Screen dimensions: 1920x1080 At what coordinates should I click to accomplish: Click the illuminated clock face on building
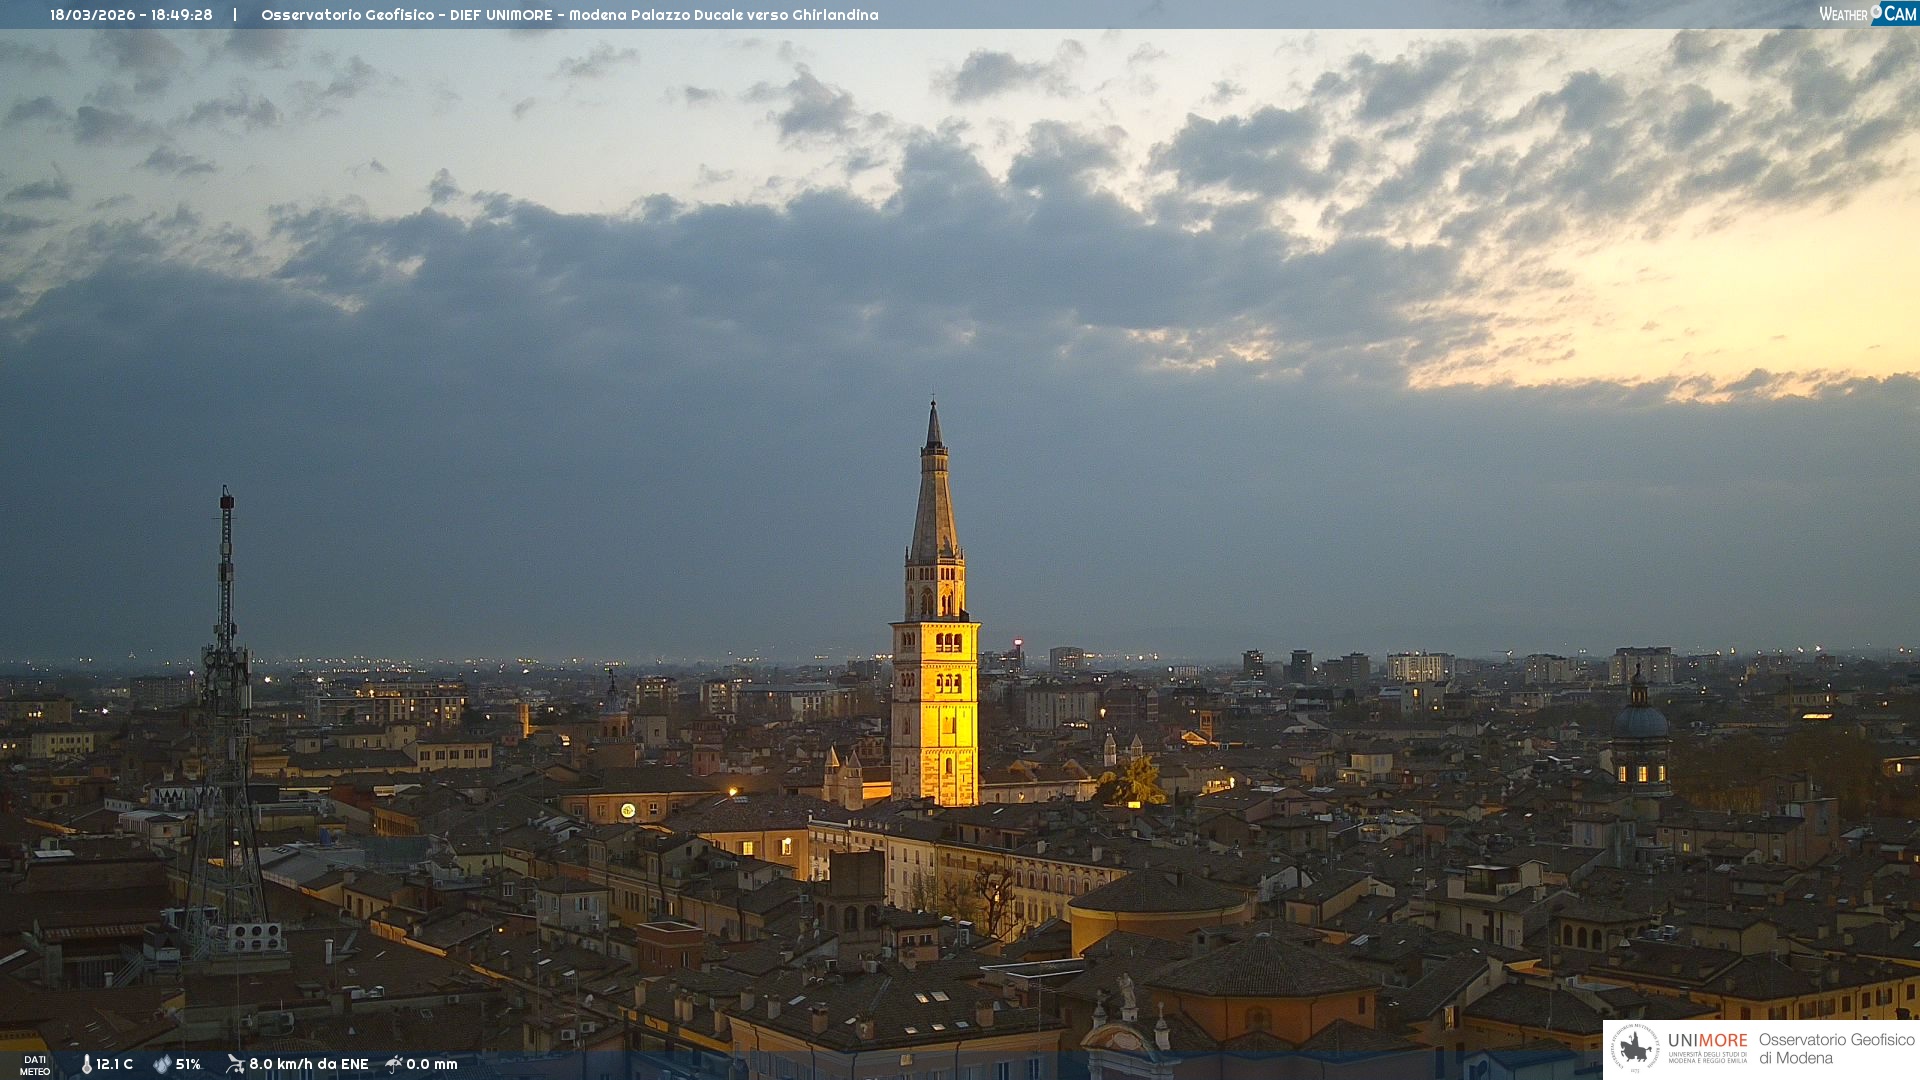(627, 810)
